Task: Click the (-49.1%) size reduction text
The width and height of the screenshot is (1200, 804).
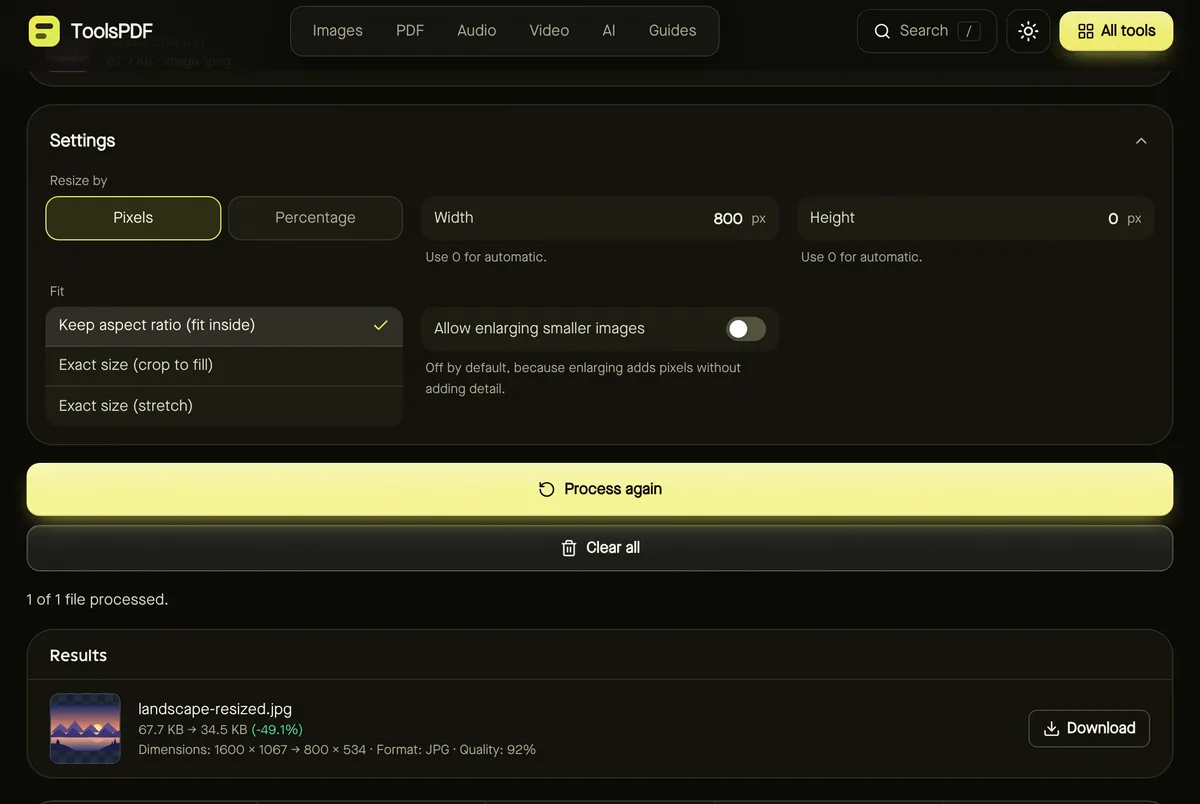Action: (x=277, y=729)
